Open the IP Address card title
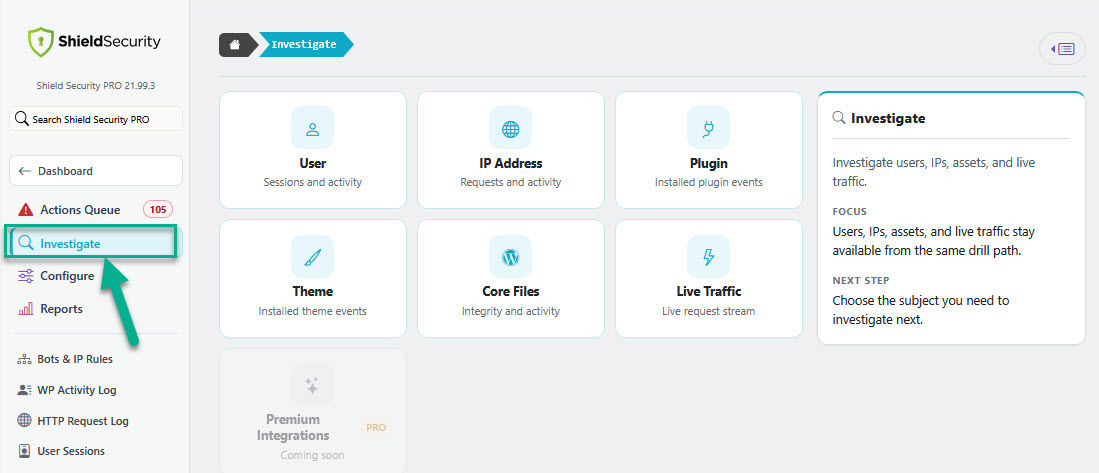The height and width of the screenshot is (473, 1099). 510,164
